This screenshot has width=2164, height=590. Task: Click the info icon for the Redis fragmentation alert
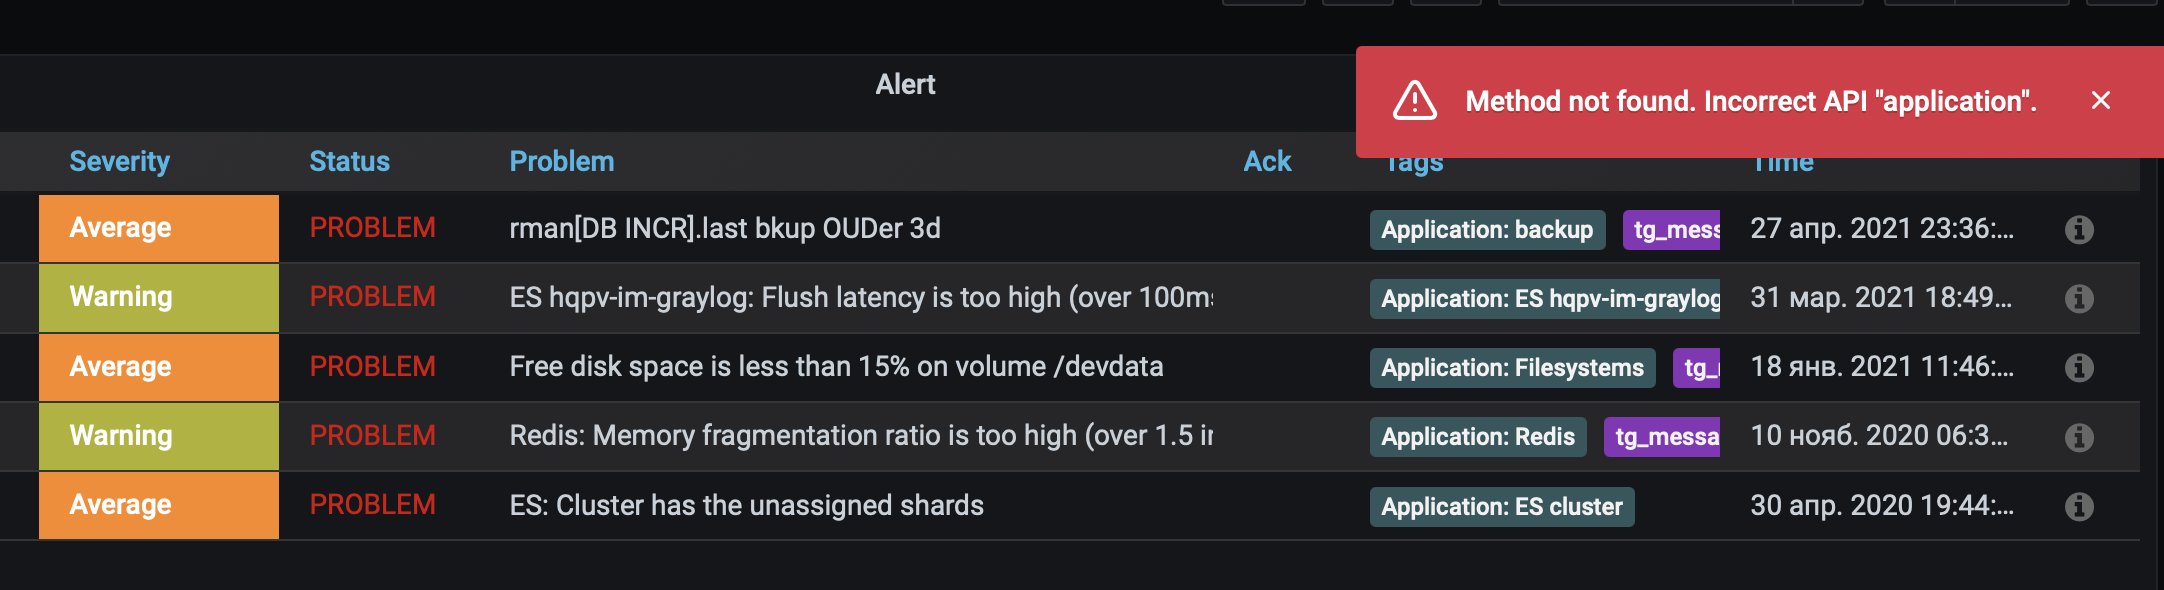click(x=2080, y=436)
